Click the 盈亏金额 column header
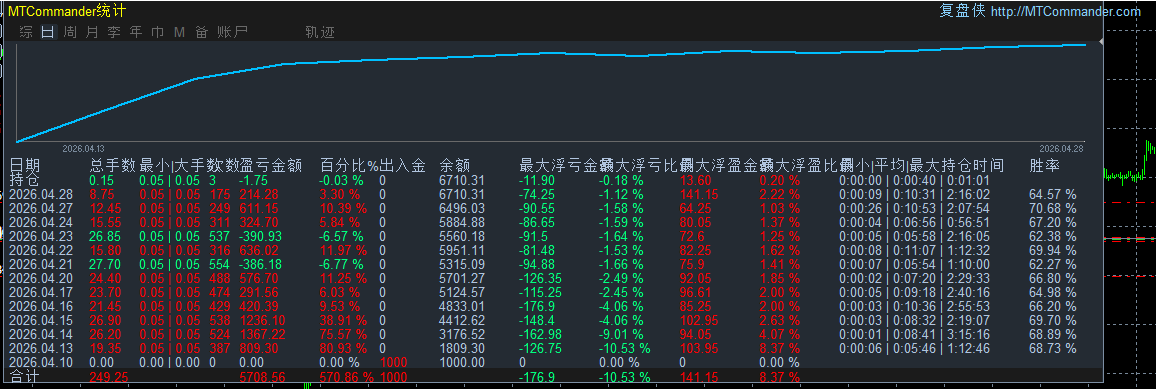Image resolution: width=1156 pixels, height=389 pixels. click(271, 165)
